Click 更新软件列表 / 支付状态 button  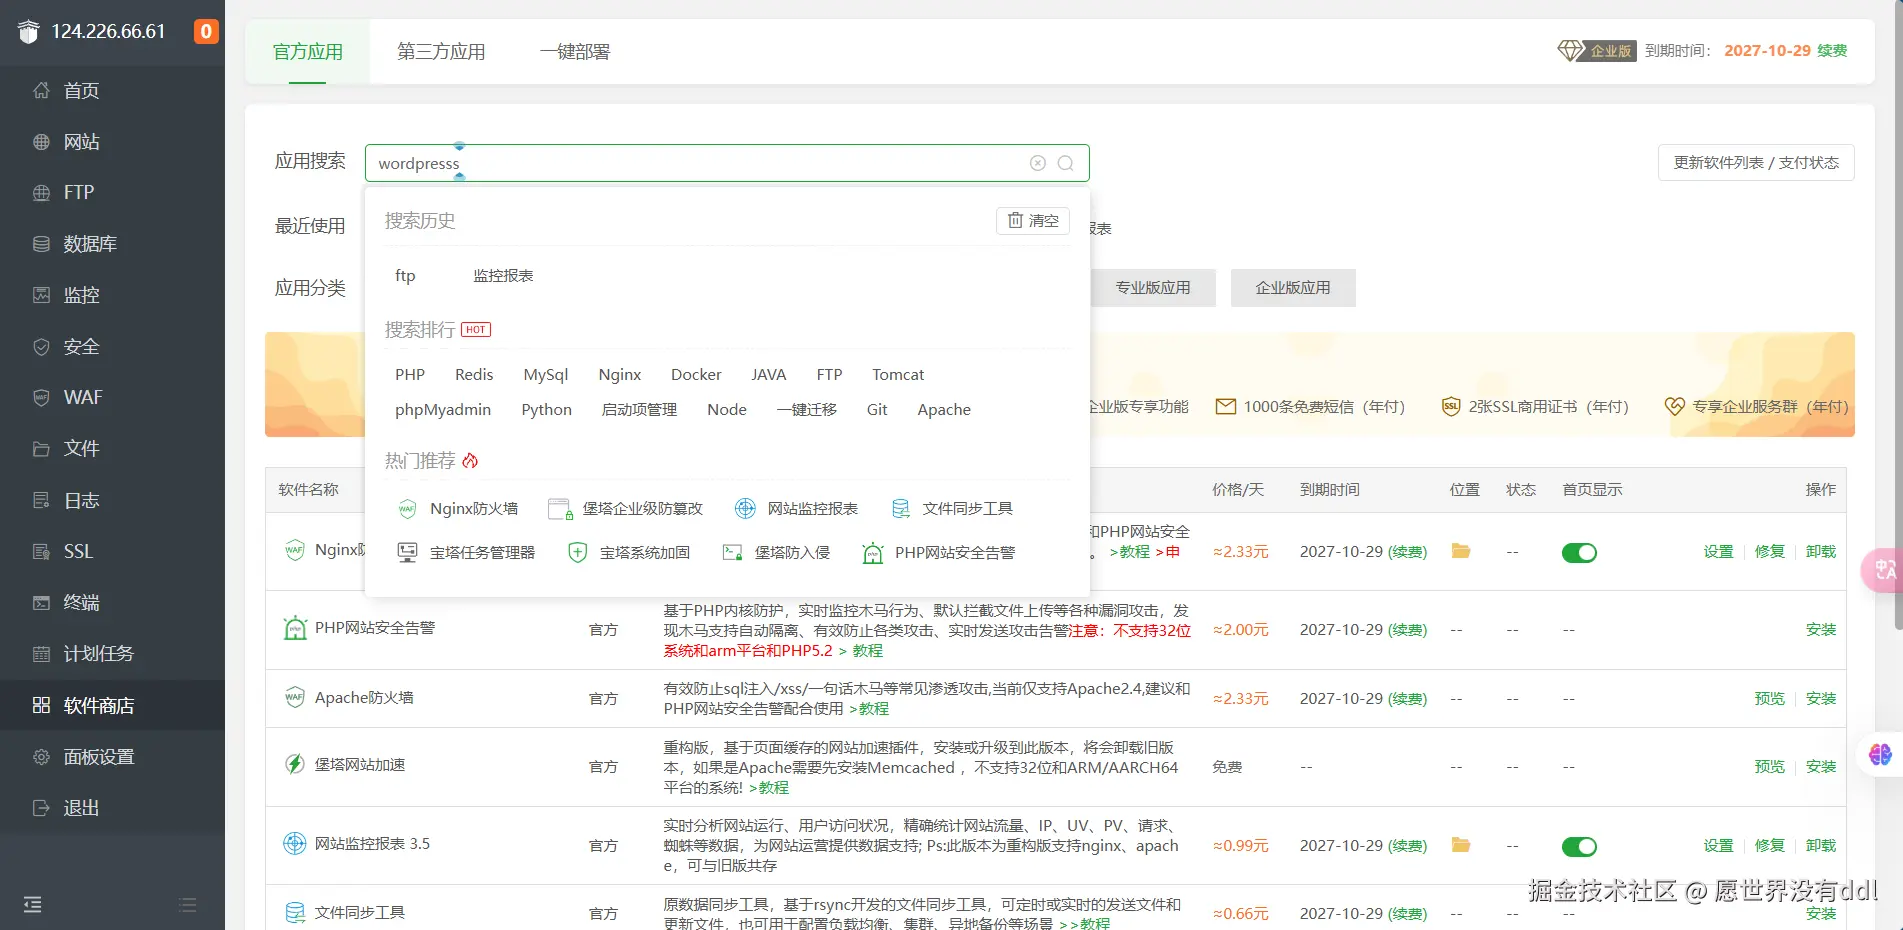[1756, 163]
